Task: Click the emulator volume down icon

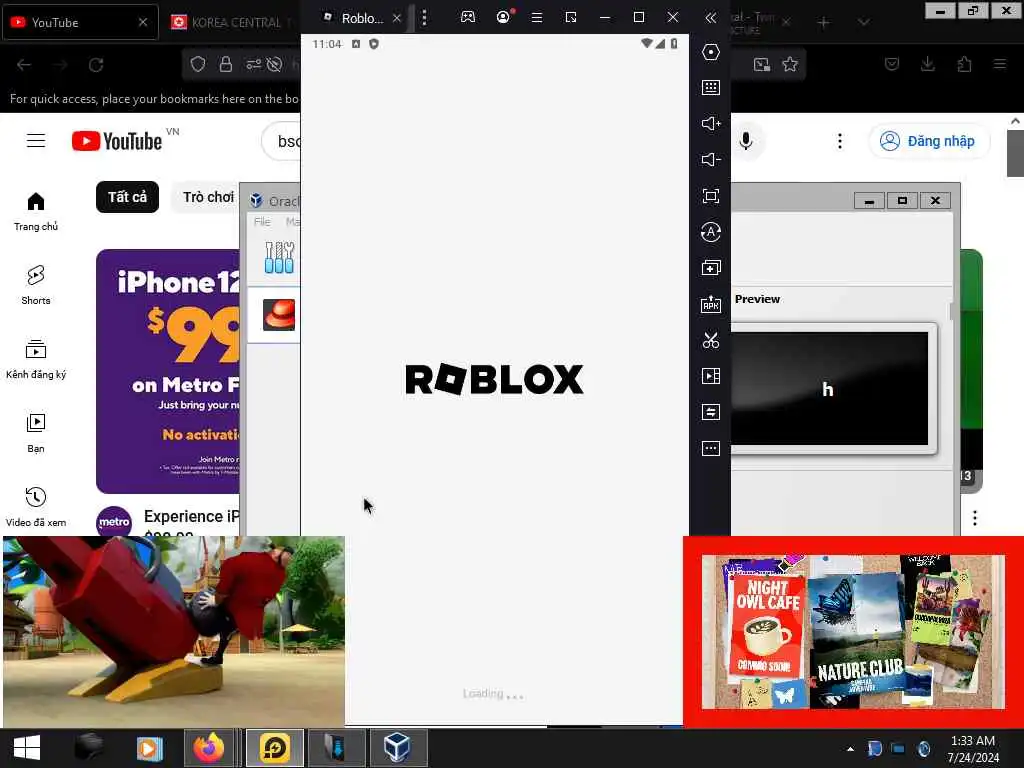Action: tap(711, 159)
